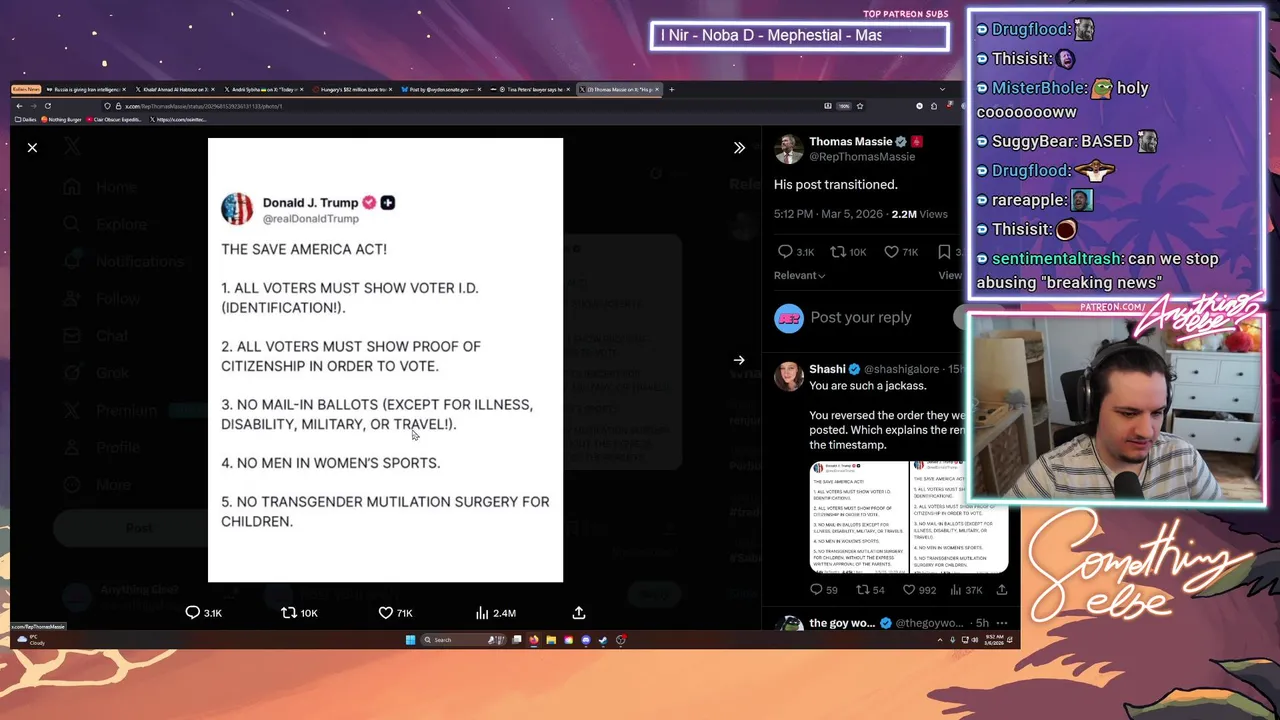The height and width of the screenshot is (720, 1280).
Task: Bookmark Thomas Massie's post
Action: coord(944,252)
